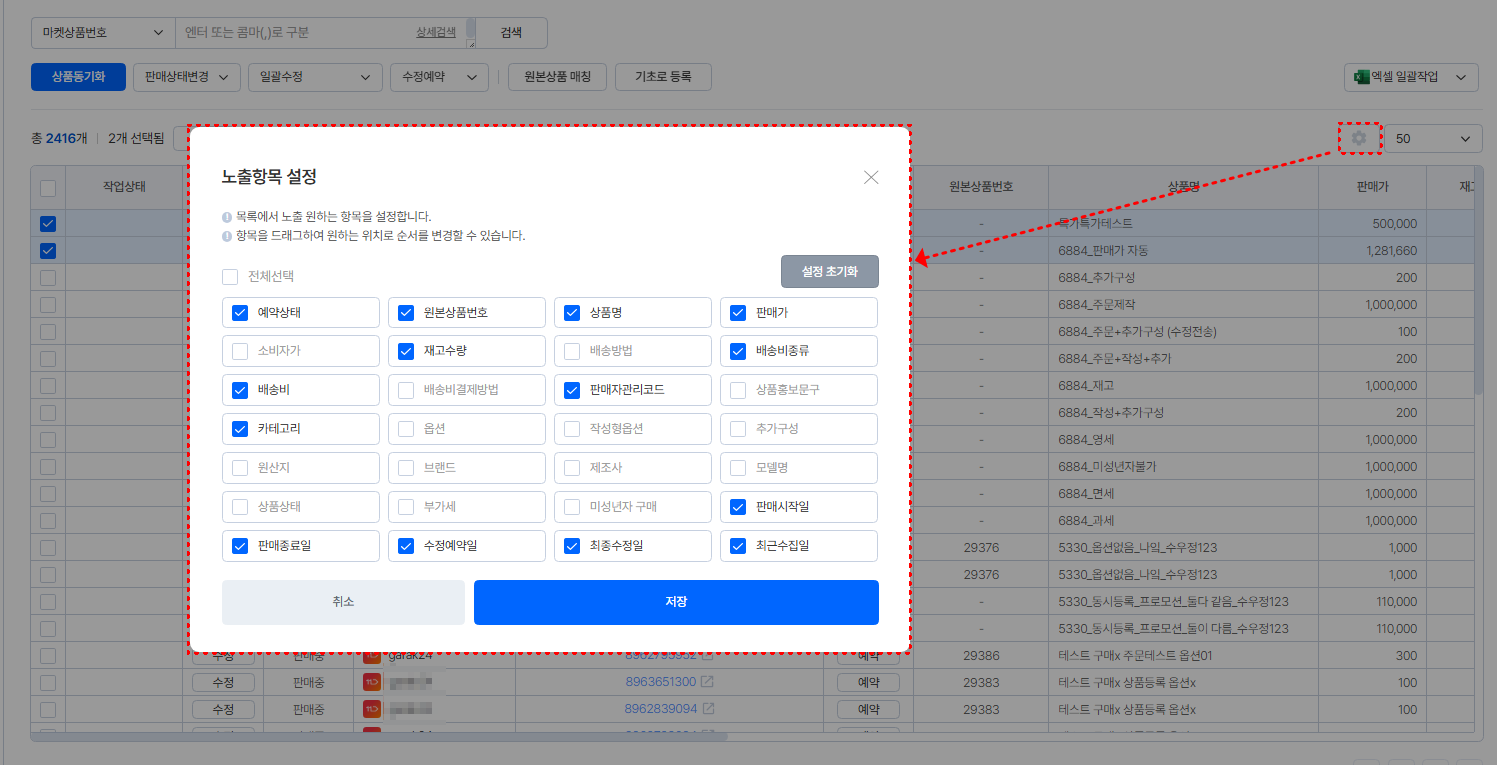Toggle the 전체선택 checkbox
This screenshot has width=1497, height=765.
(x=231, y=276)
